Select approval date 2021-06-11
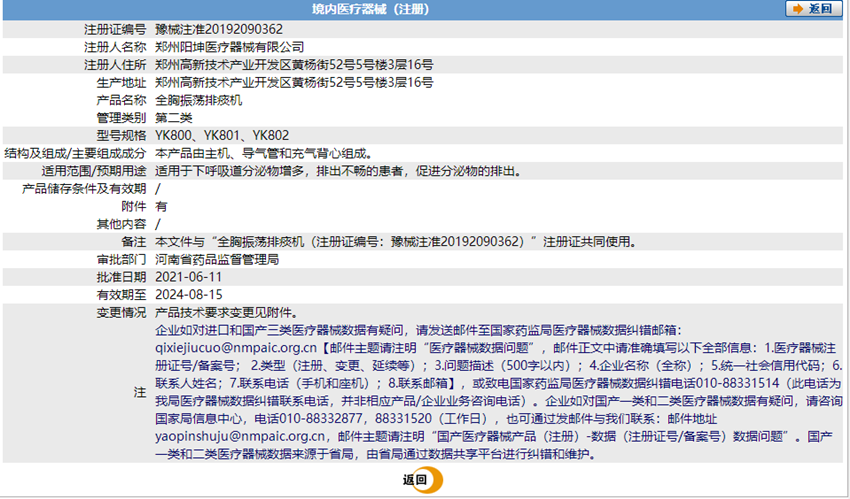 (189, 277)
